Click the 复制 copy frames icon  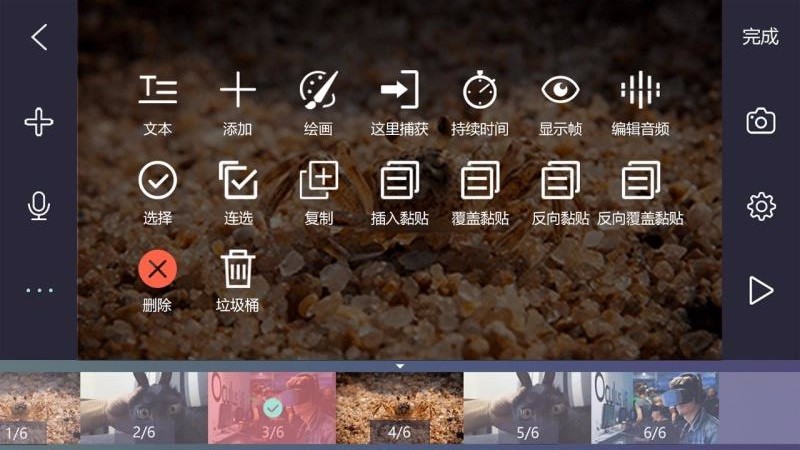[318, 181]
